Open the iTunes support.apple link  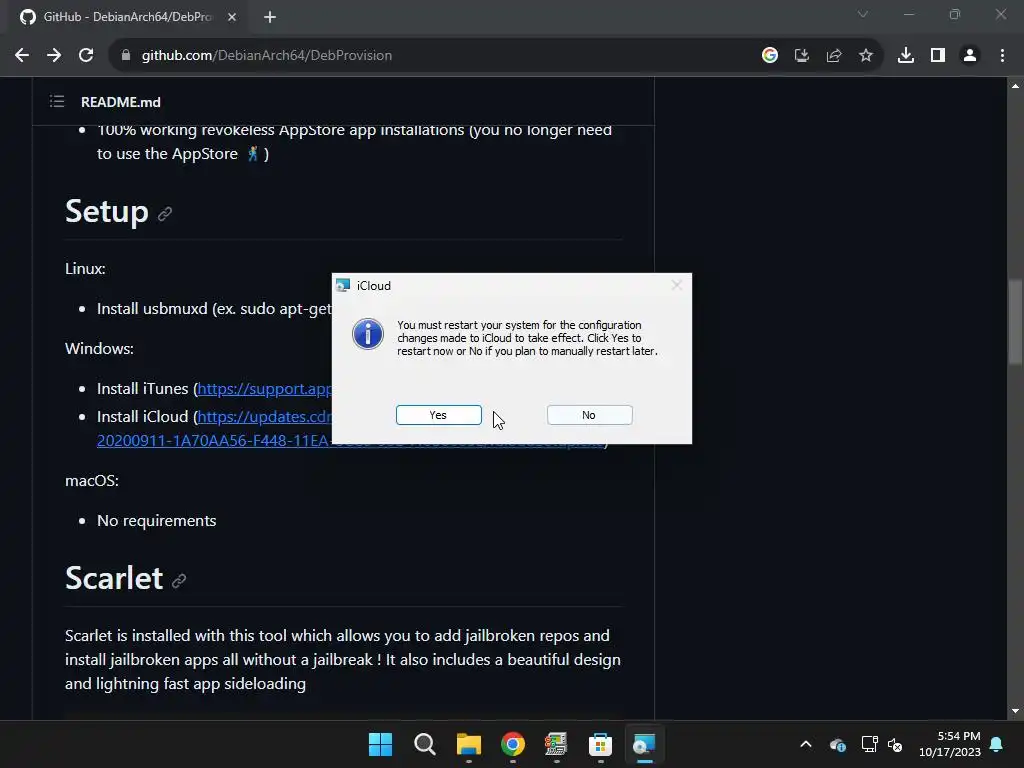[x=264, y=389]
